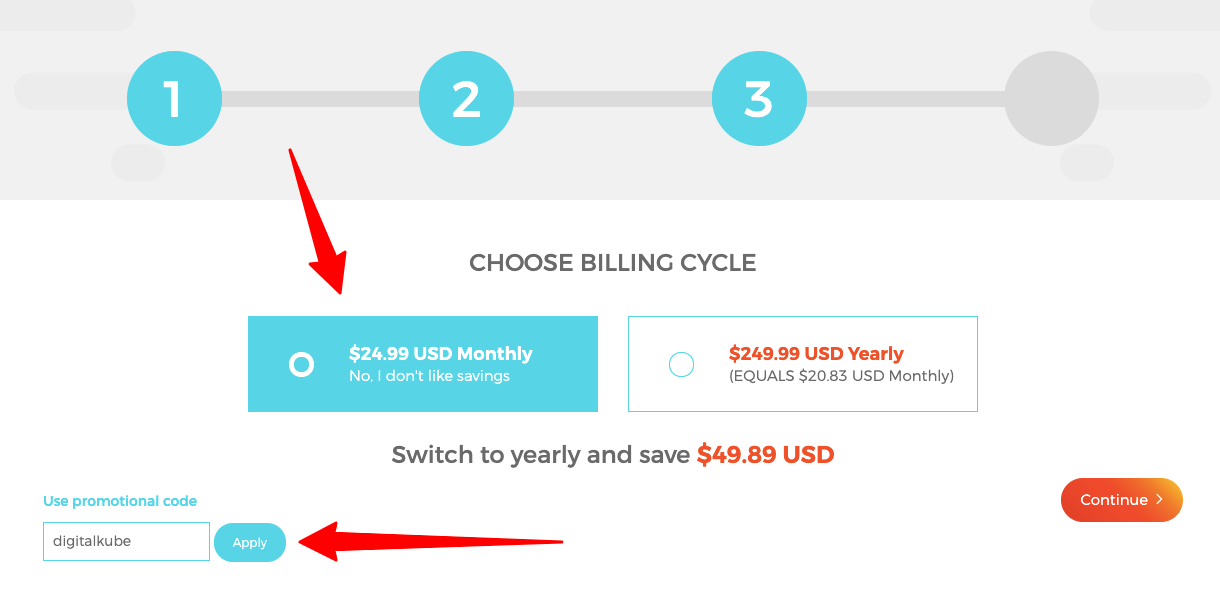1220x591 pixels.
Task: Click the step 3 circle
Action: click(759, 99)
